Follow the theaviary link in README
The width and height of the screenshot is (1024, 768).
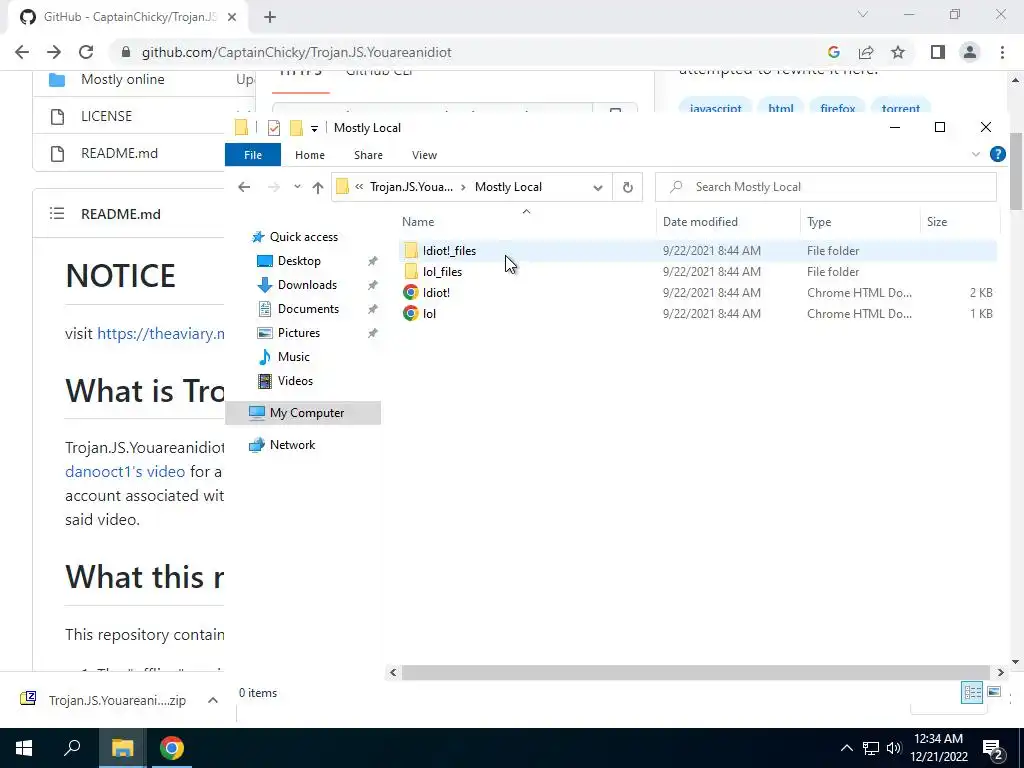[x=161, y=334]
